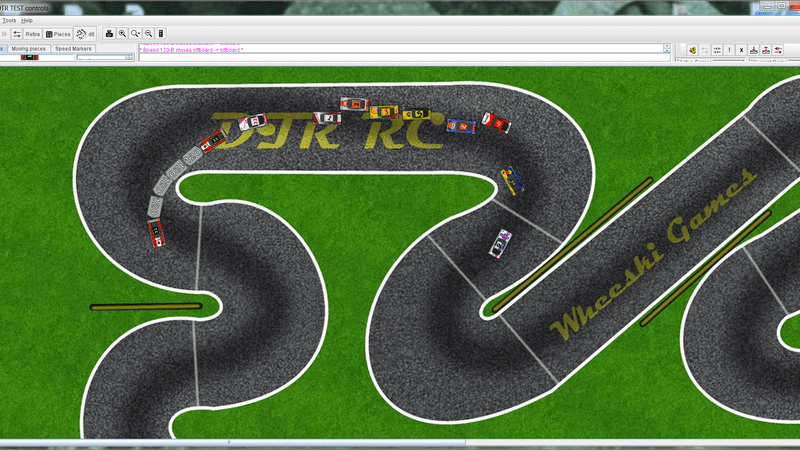The height and width of the screenshot is (450, 800).
Task: Click the camera snapshot icon
Action: (x=109, y=34)
